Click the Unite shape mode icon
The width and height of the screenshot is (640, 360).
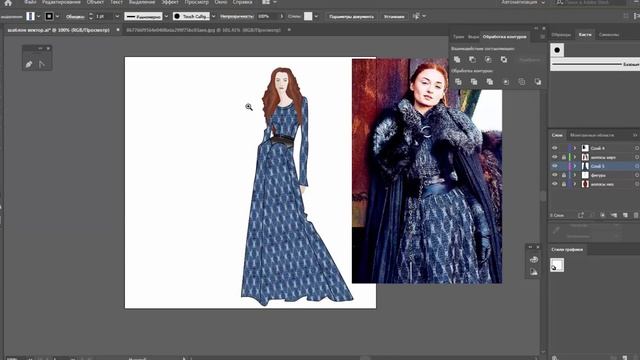[x=457, y=60]
